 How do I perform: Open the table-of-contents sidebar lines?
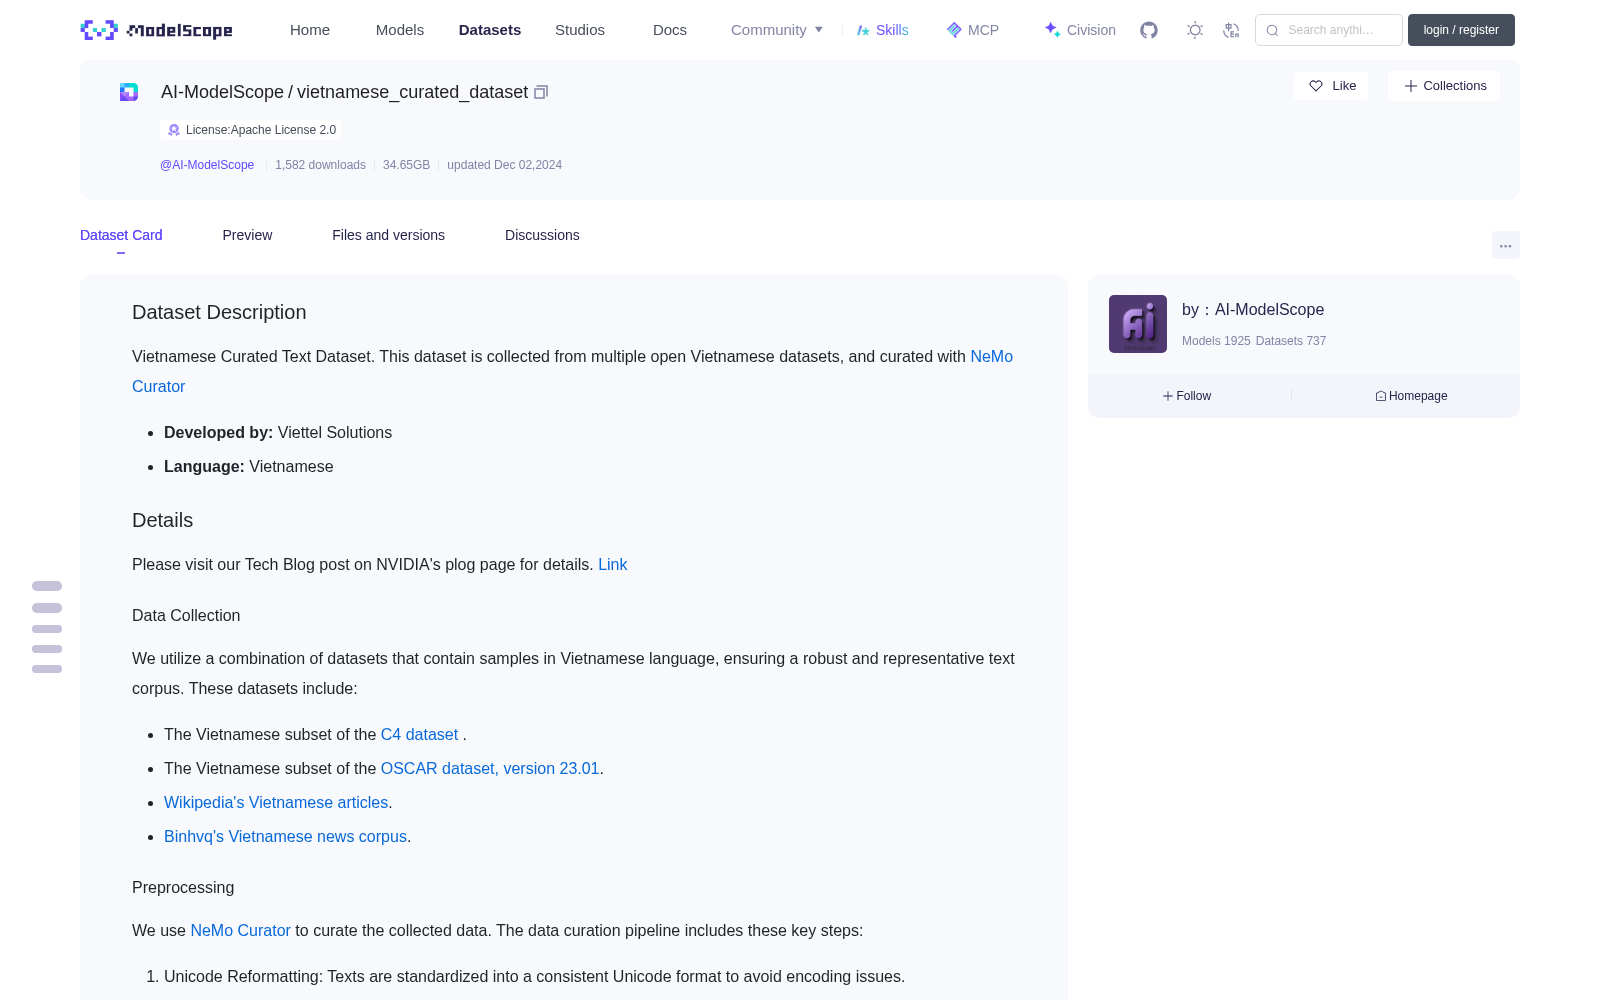(47, 627)
